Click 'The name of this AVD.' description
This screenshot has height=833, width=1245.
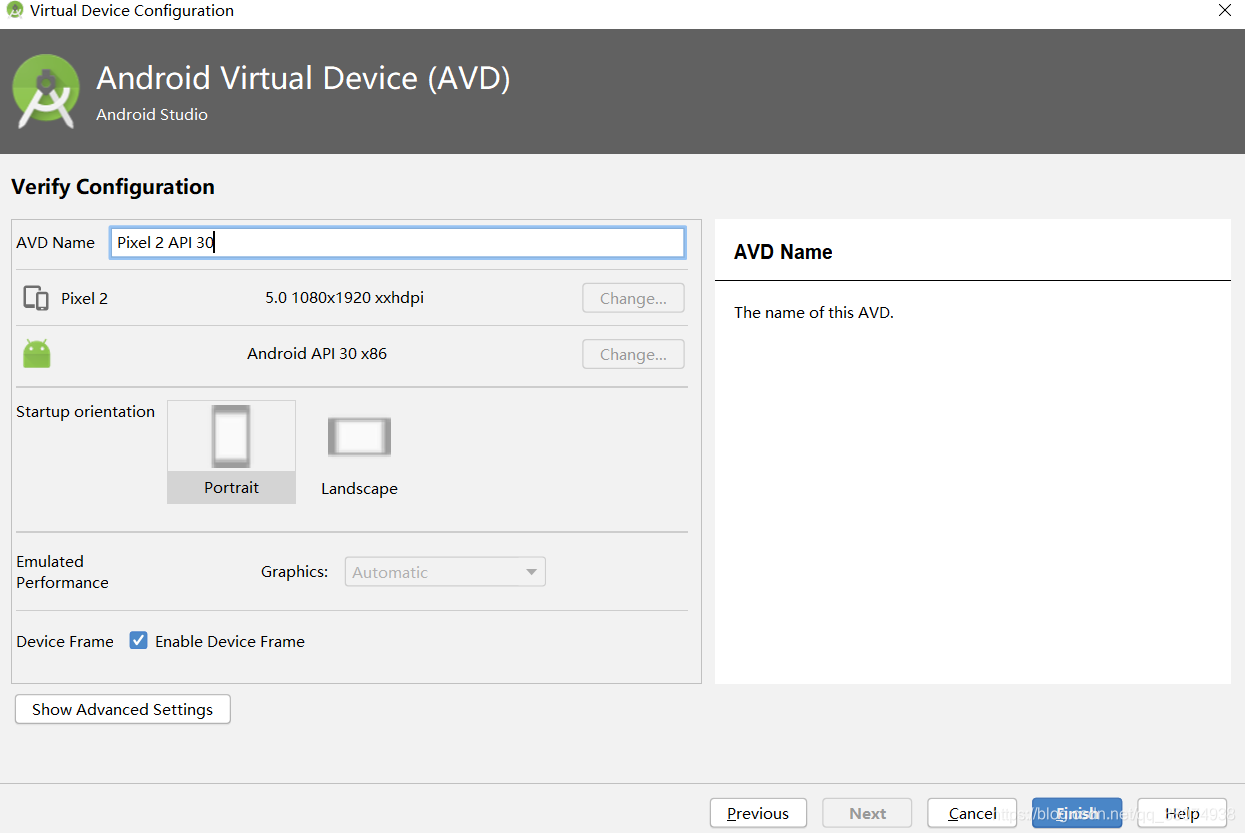[814, 312]
